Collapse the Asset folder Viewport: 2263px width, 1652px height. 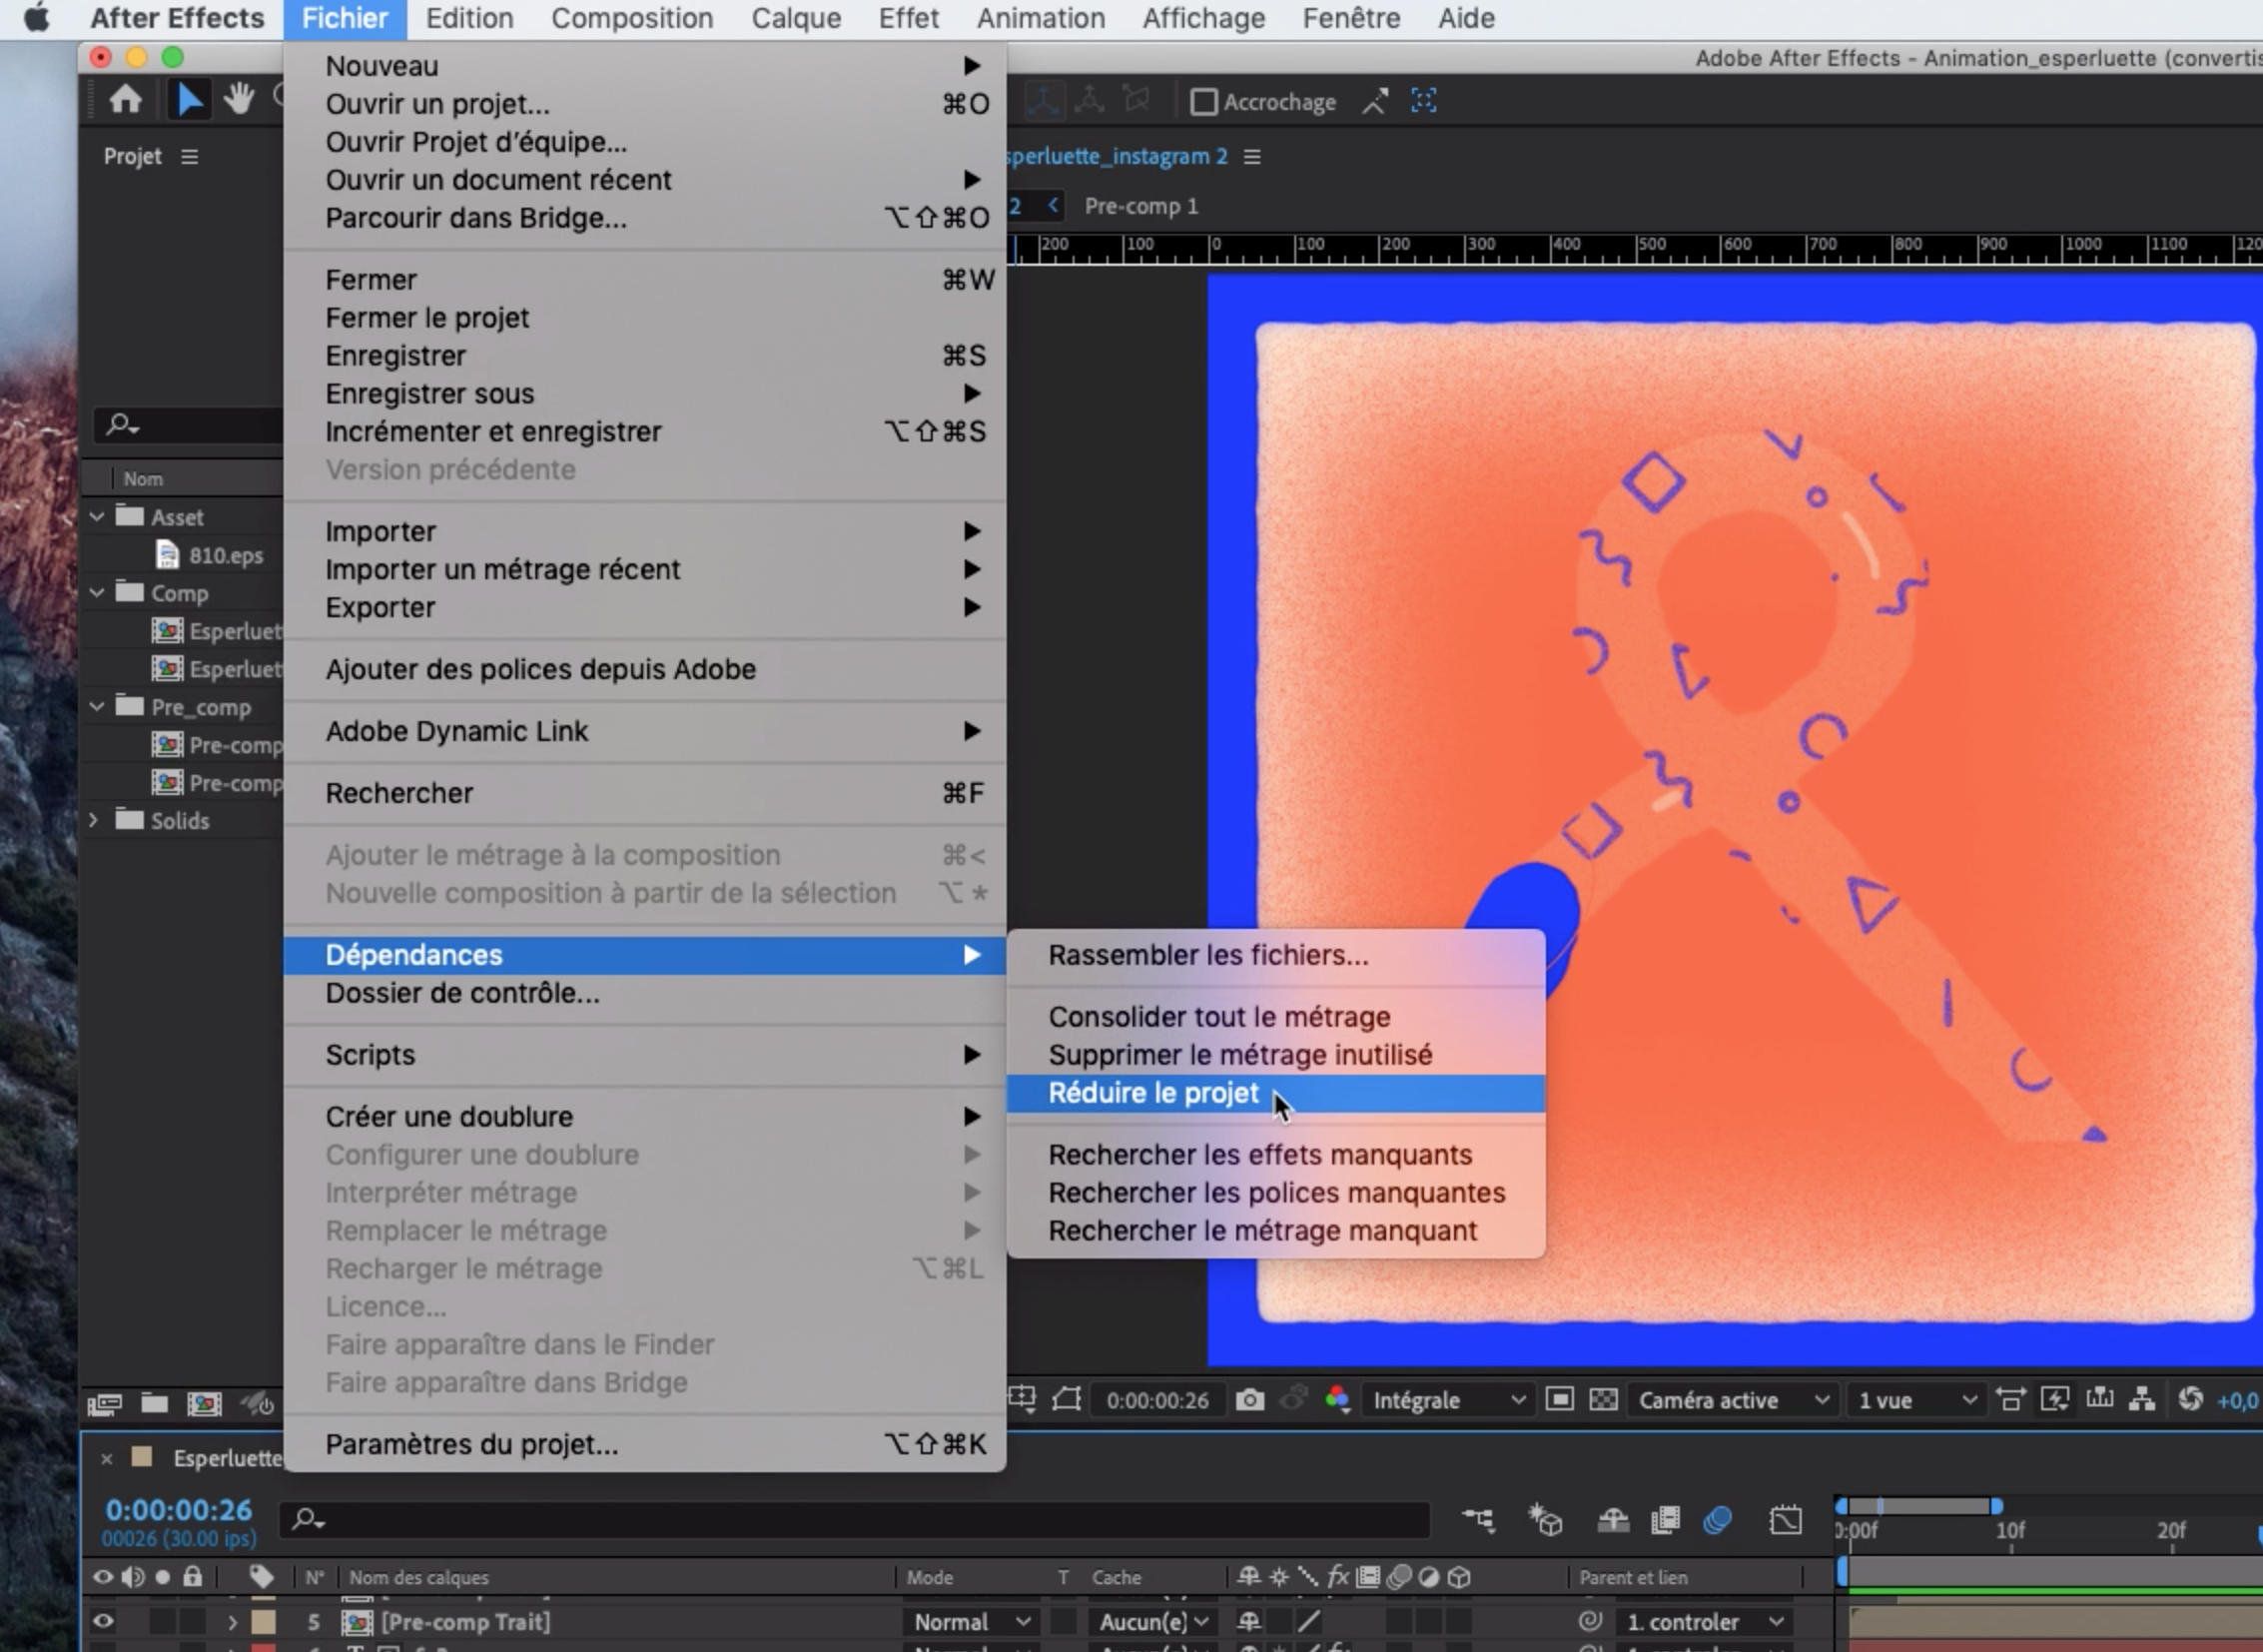pos(97,517)
